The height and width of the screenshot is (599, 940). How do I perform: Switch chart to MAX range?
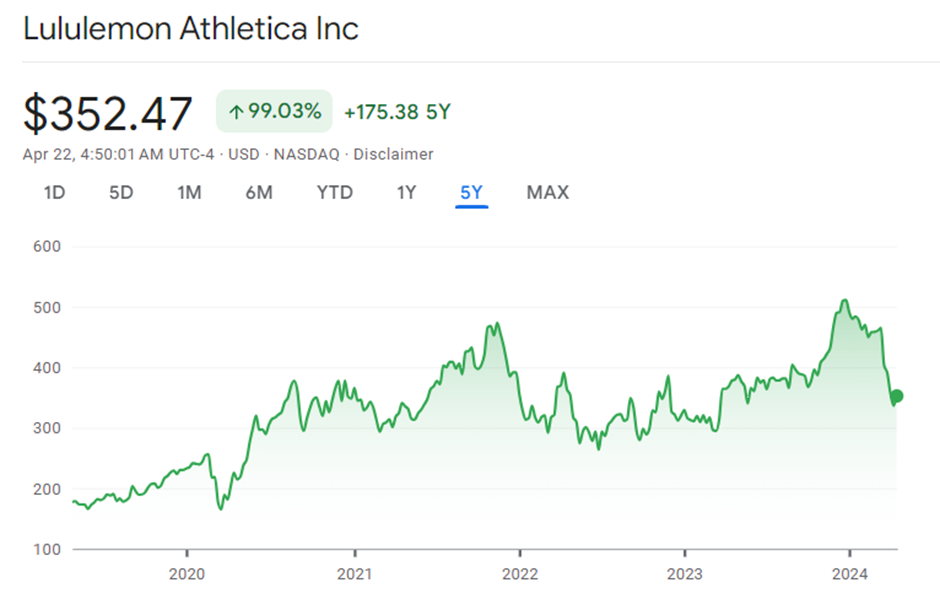pyautogui.click(x=547, y=193)
